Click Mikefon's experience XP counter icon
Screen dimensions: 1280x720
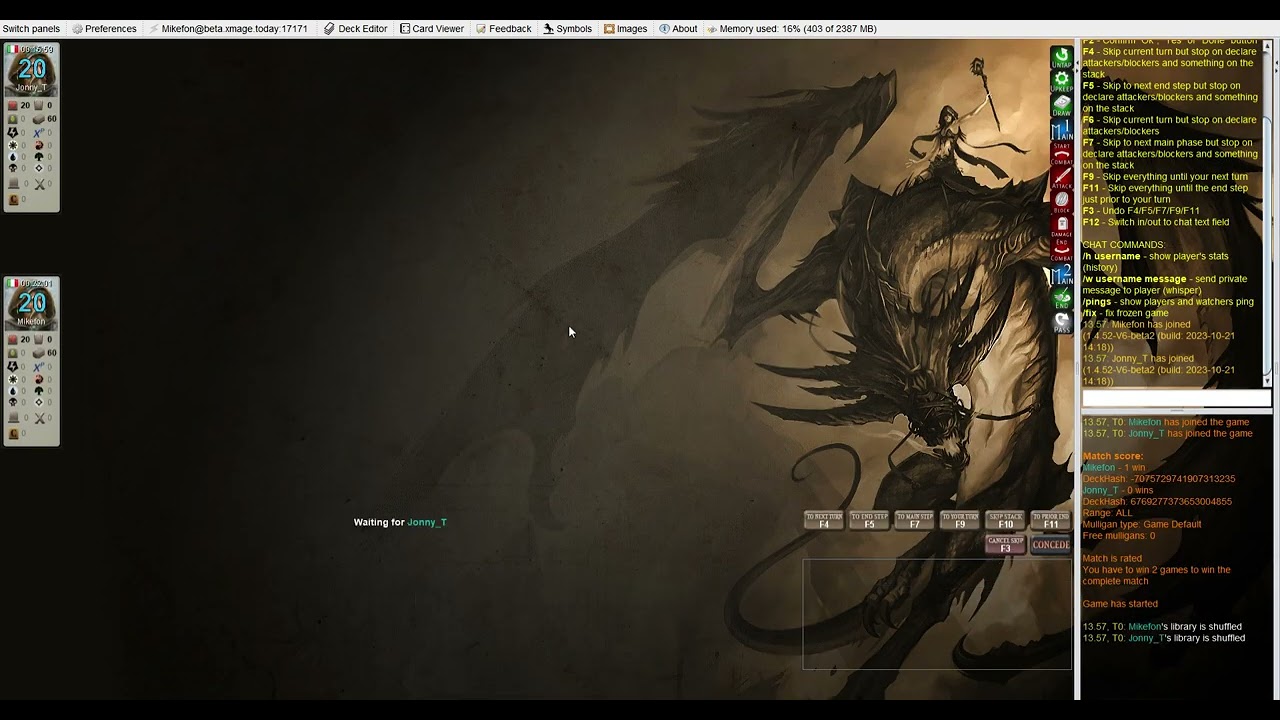(x=39, y=367)
